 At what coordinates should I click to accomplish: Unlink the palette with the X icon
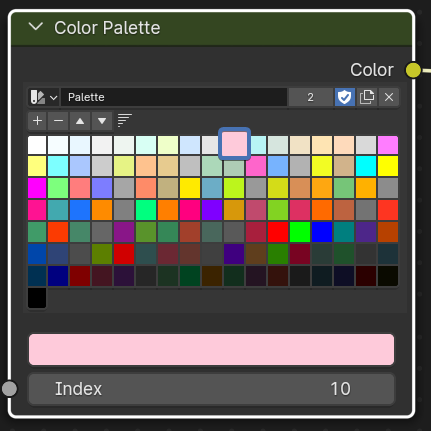[x=389, y=97]
